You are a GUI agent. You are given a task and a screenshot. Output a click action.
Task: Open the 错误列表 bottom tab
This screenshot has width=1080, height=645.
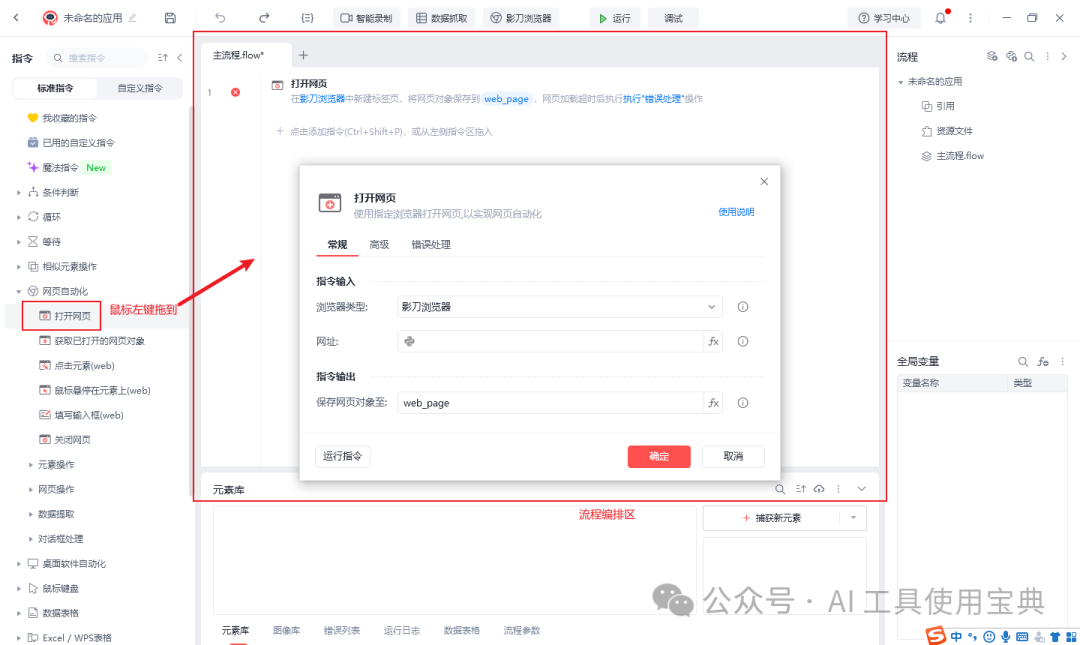(x=342, y=631)
